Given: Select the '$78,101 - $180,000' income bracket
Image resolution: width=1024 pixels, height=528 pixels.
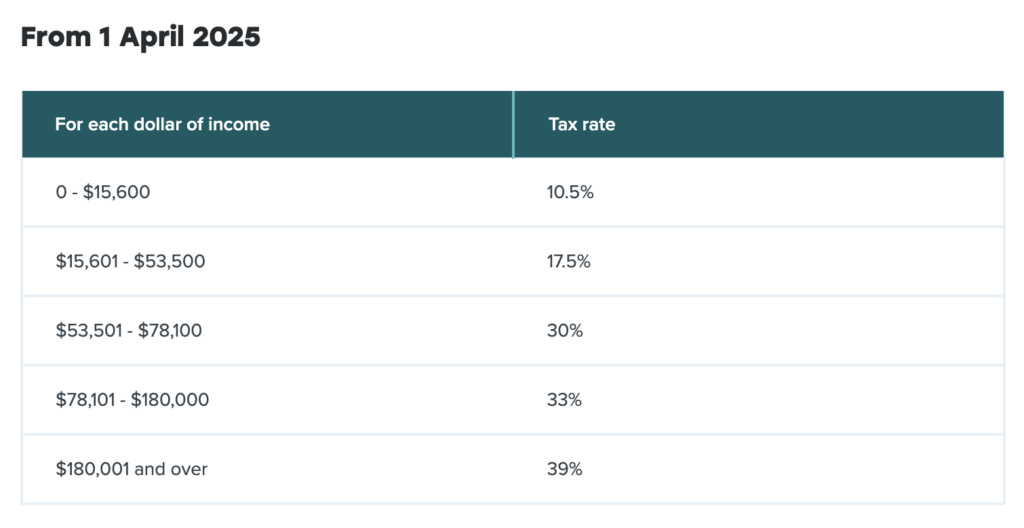Looking at the screenshot, I should 132,399.
